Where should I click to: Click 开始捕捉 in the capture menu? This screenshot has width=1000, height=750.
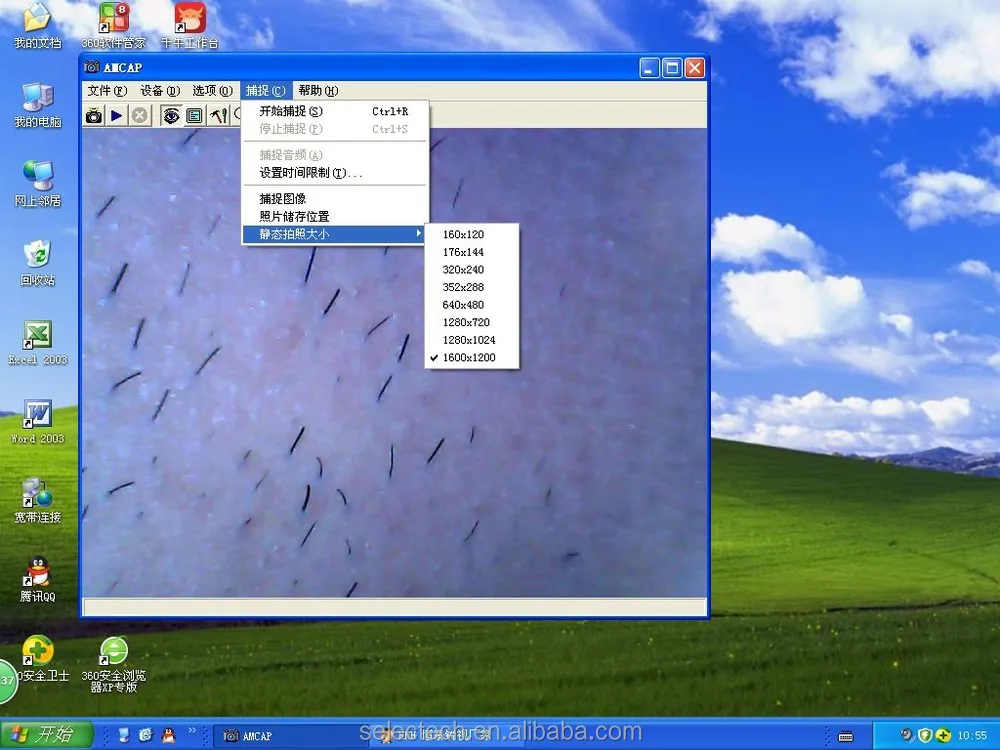(x=291, y=111)
